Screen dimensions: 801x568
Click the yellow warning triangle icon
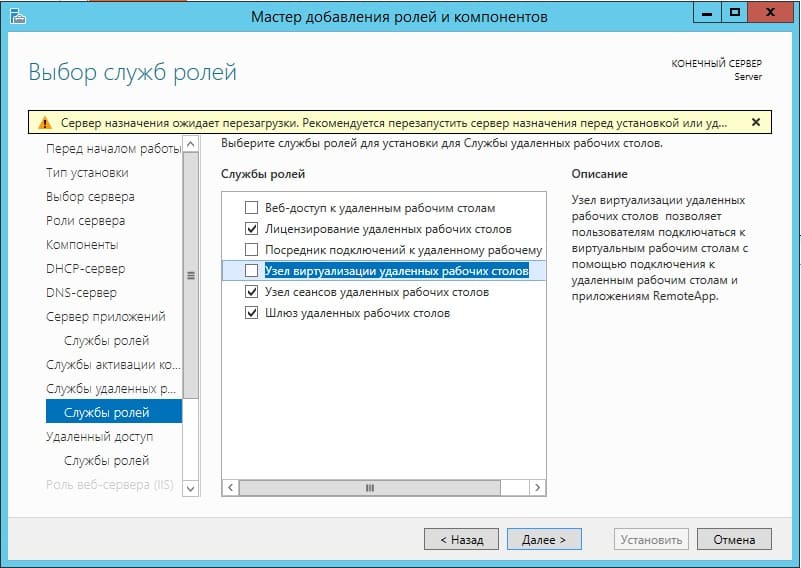click(45, 123)
